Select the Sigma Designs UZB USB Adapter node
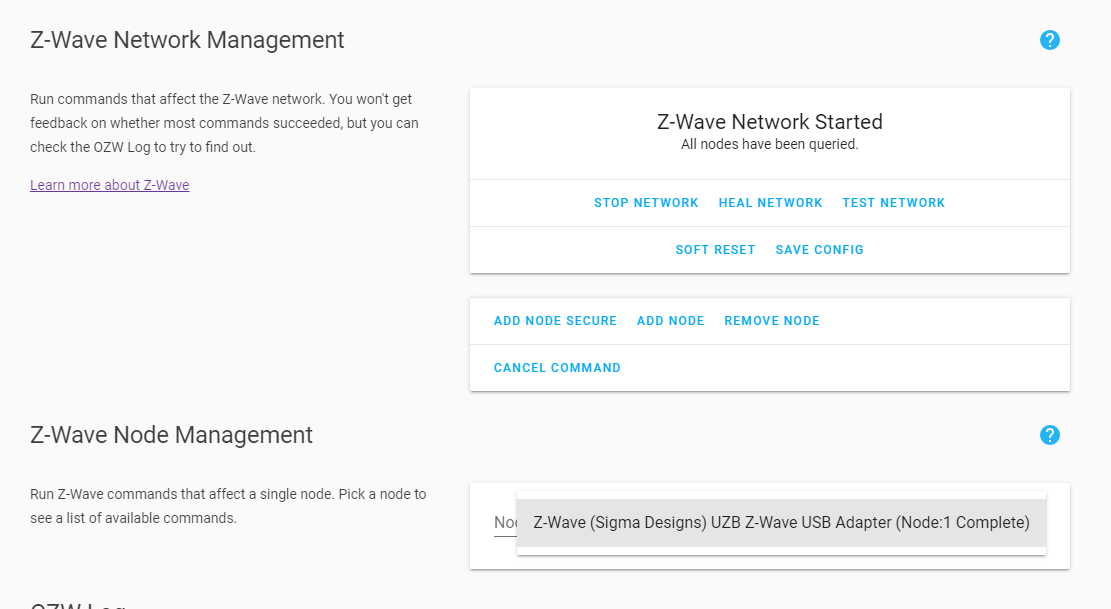 click(x=780, y=522)
